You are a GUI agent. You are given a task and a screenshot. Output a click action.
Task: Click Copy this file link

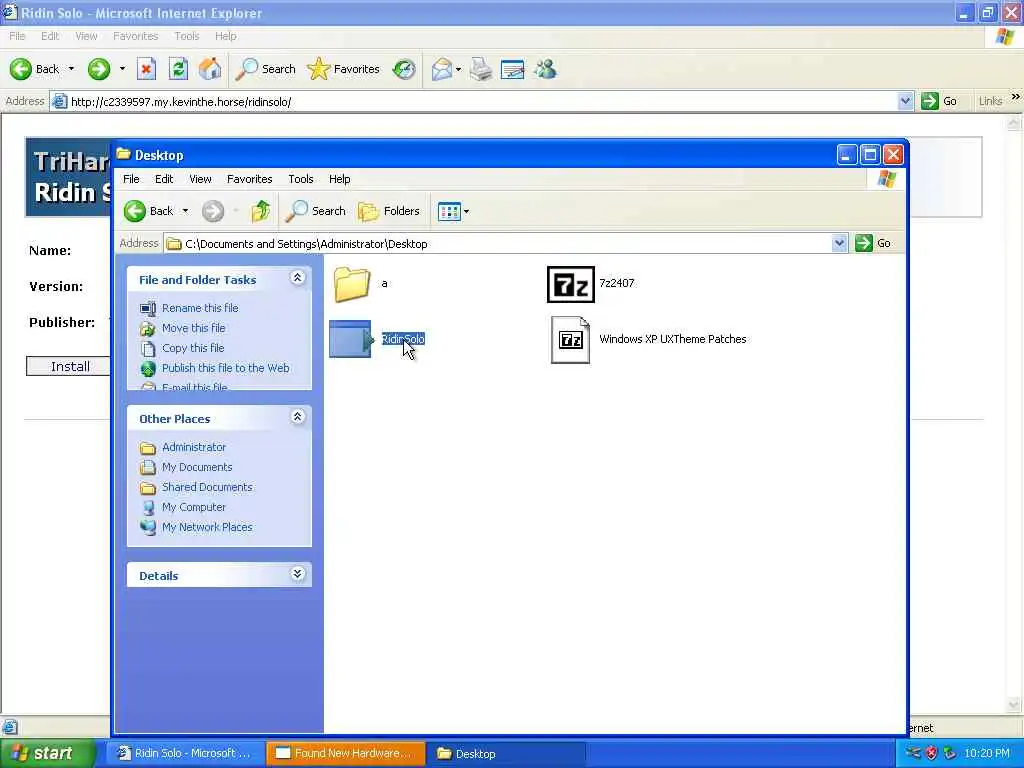(x=193, y=348)
